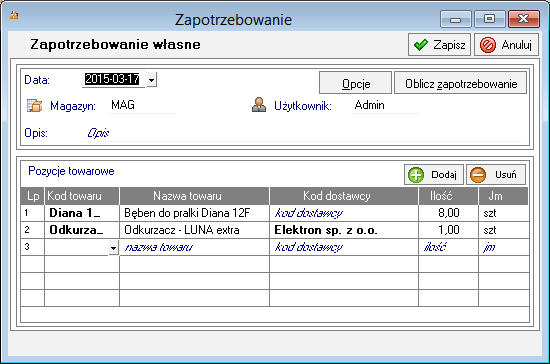
Task: Click the Admin user field
Action: (x=386, y=105)
